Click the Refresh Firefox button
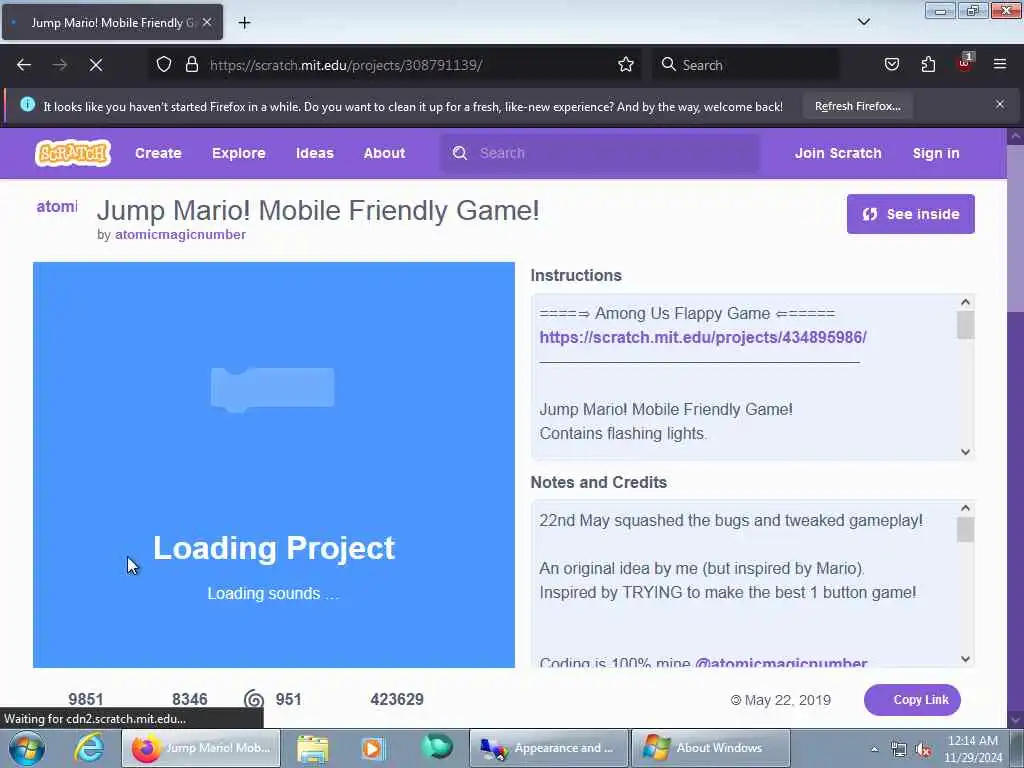 coord(857,106)
